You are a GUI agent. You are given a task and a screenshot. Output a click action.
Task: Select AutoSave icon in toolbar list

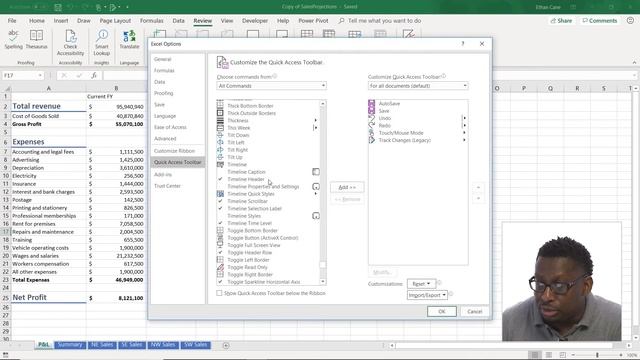[x=371, y=104]
